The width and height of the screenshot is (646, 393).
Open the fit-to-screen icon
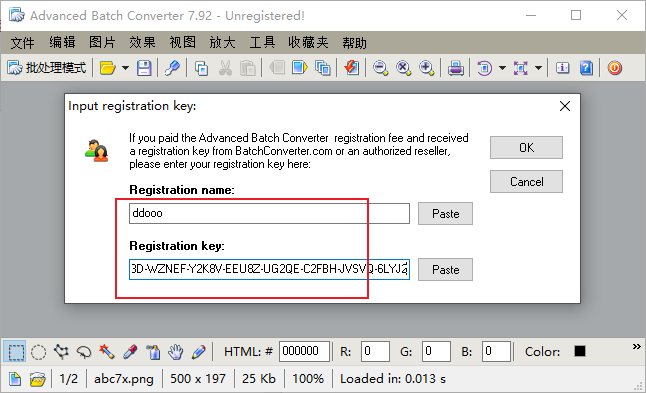[x=521, y=68]
